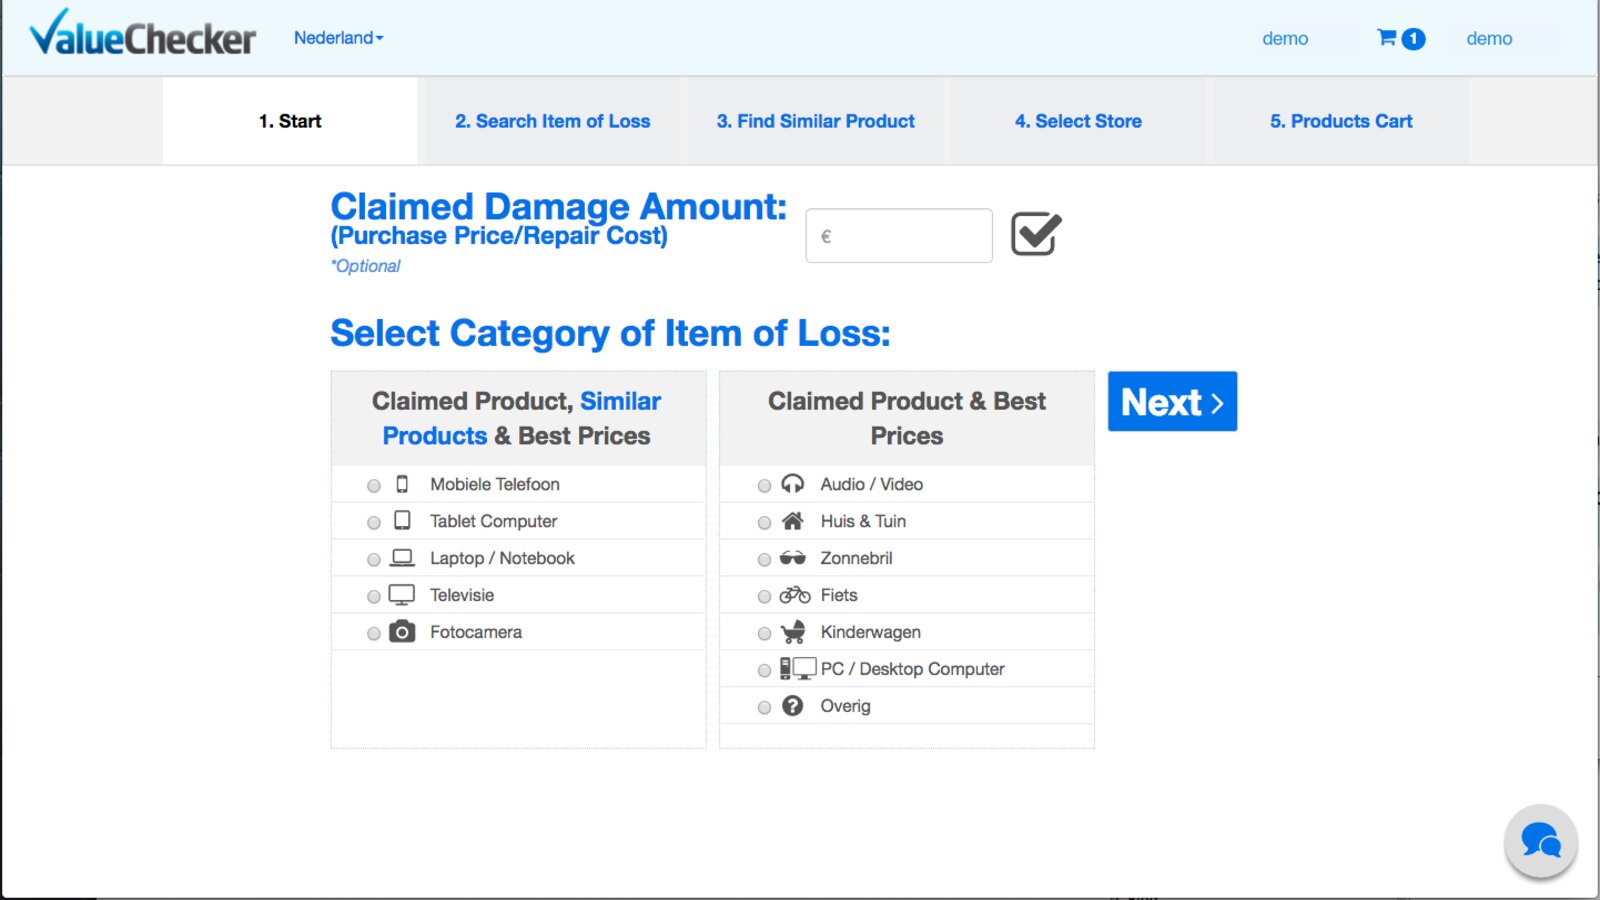Screen dimensions: 1600x900
Task: Click the ValueChecker logo link
Action: click(x=142, y=34)
